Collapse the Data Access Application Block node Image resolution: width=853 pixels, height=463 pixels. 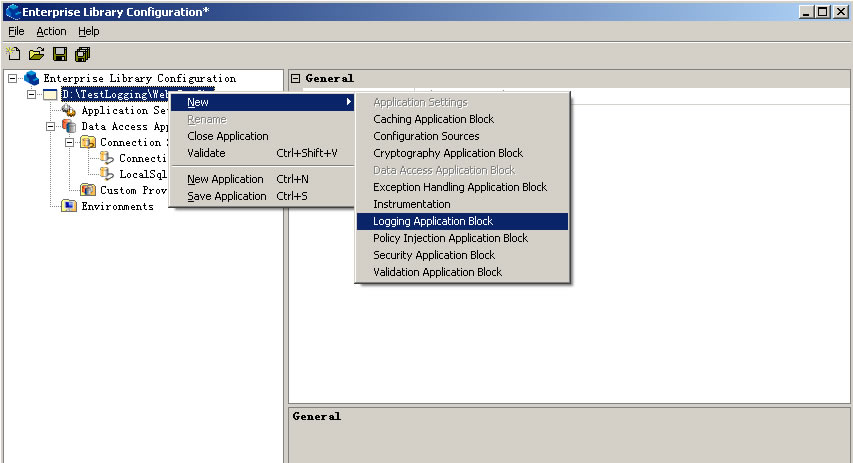click(x=51, y=127)
